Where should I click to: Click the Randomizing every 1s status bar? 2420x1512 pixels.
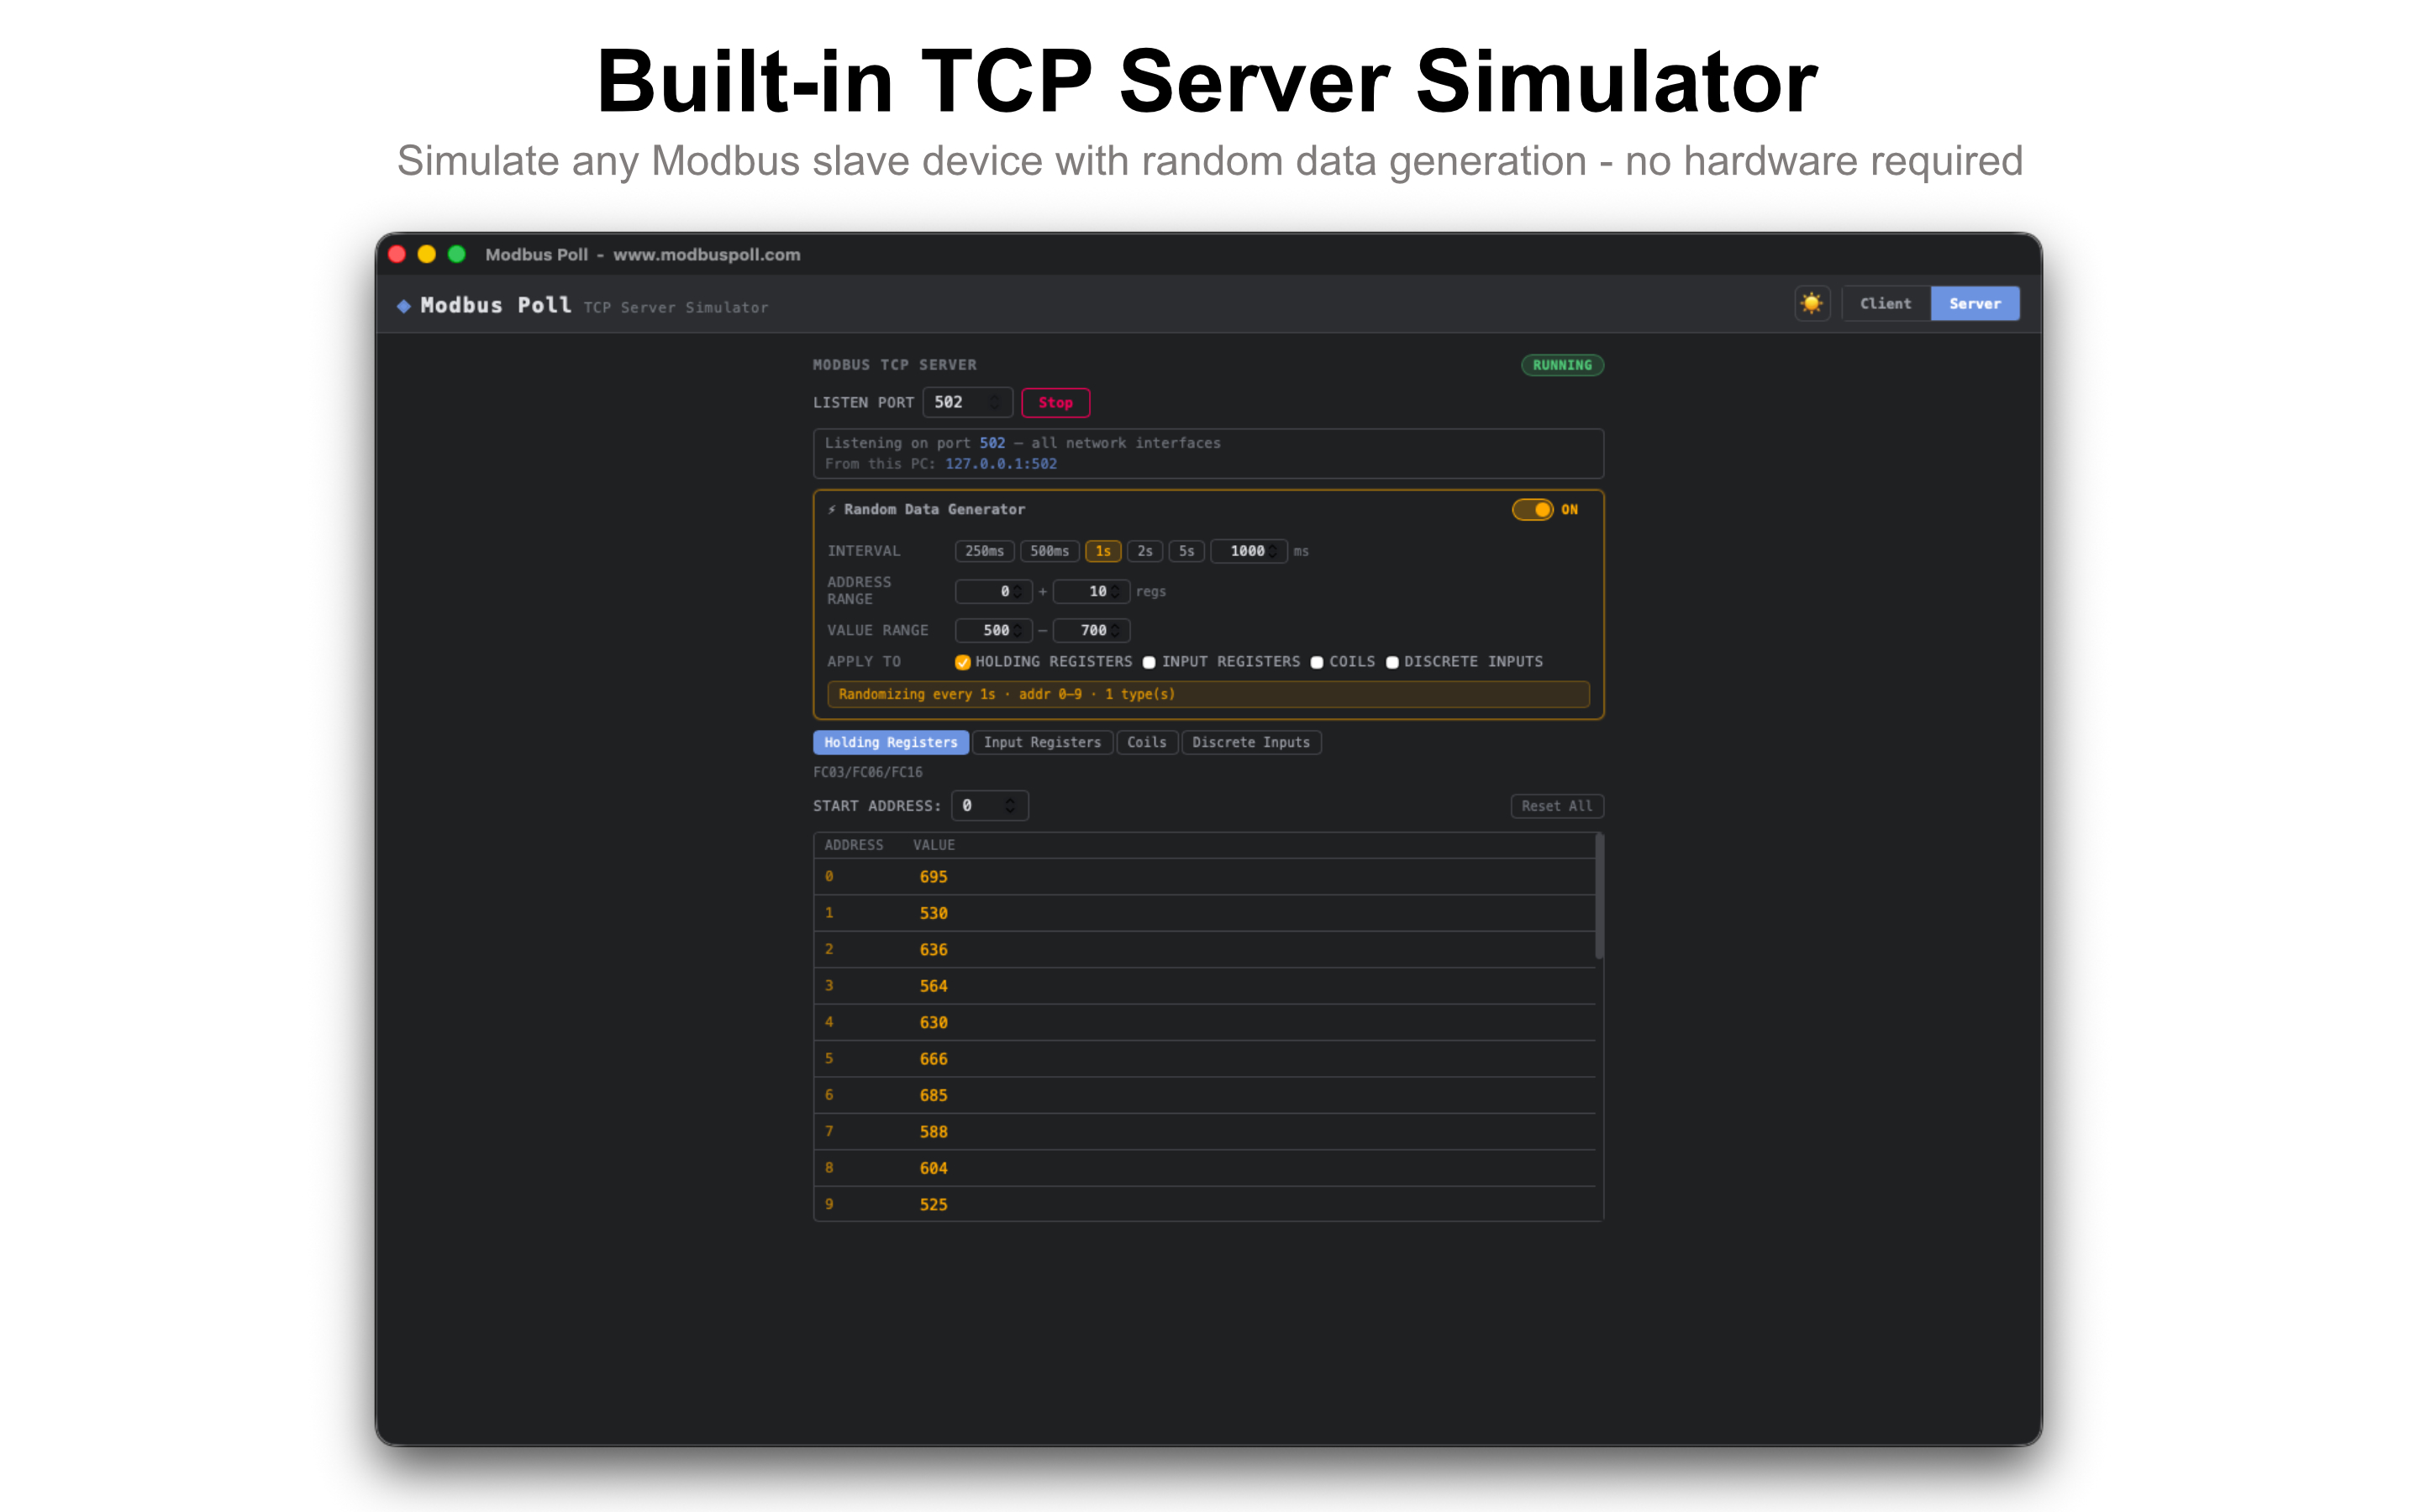coord(1208,695)
